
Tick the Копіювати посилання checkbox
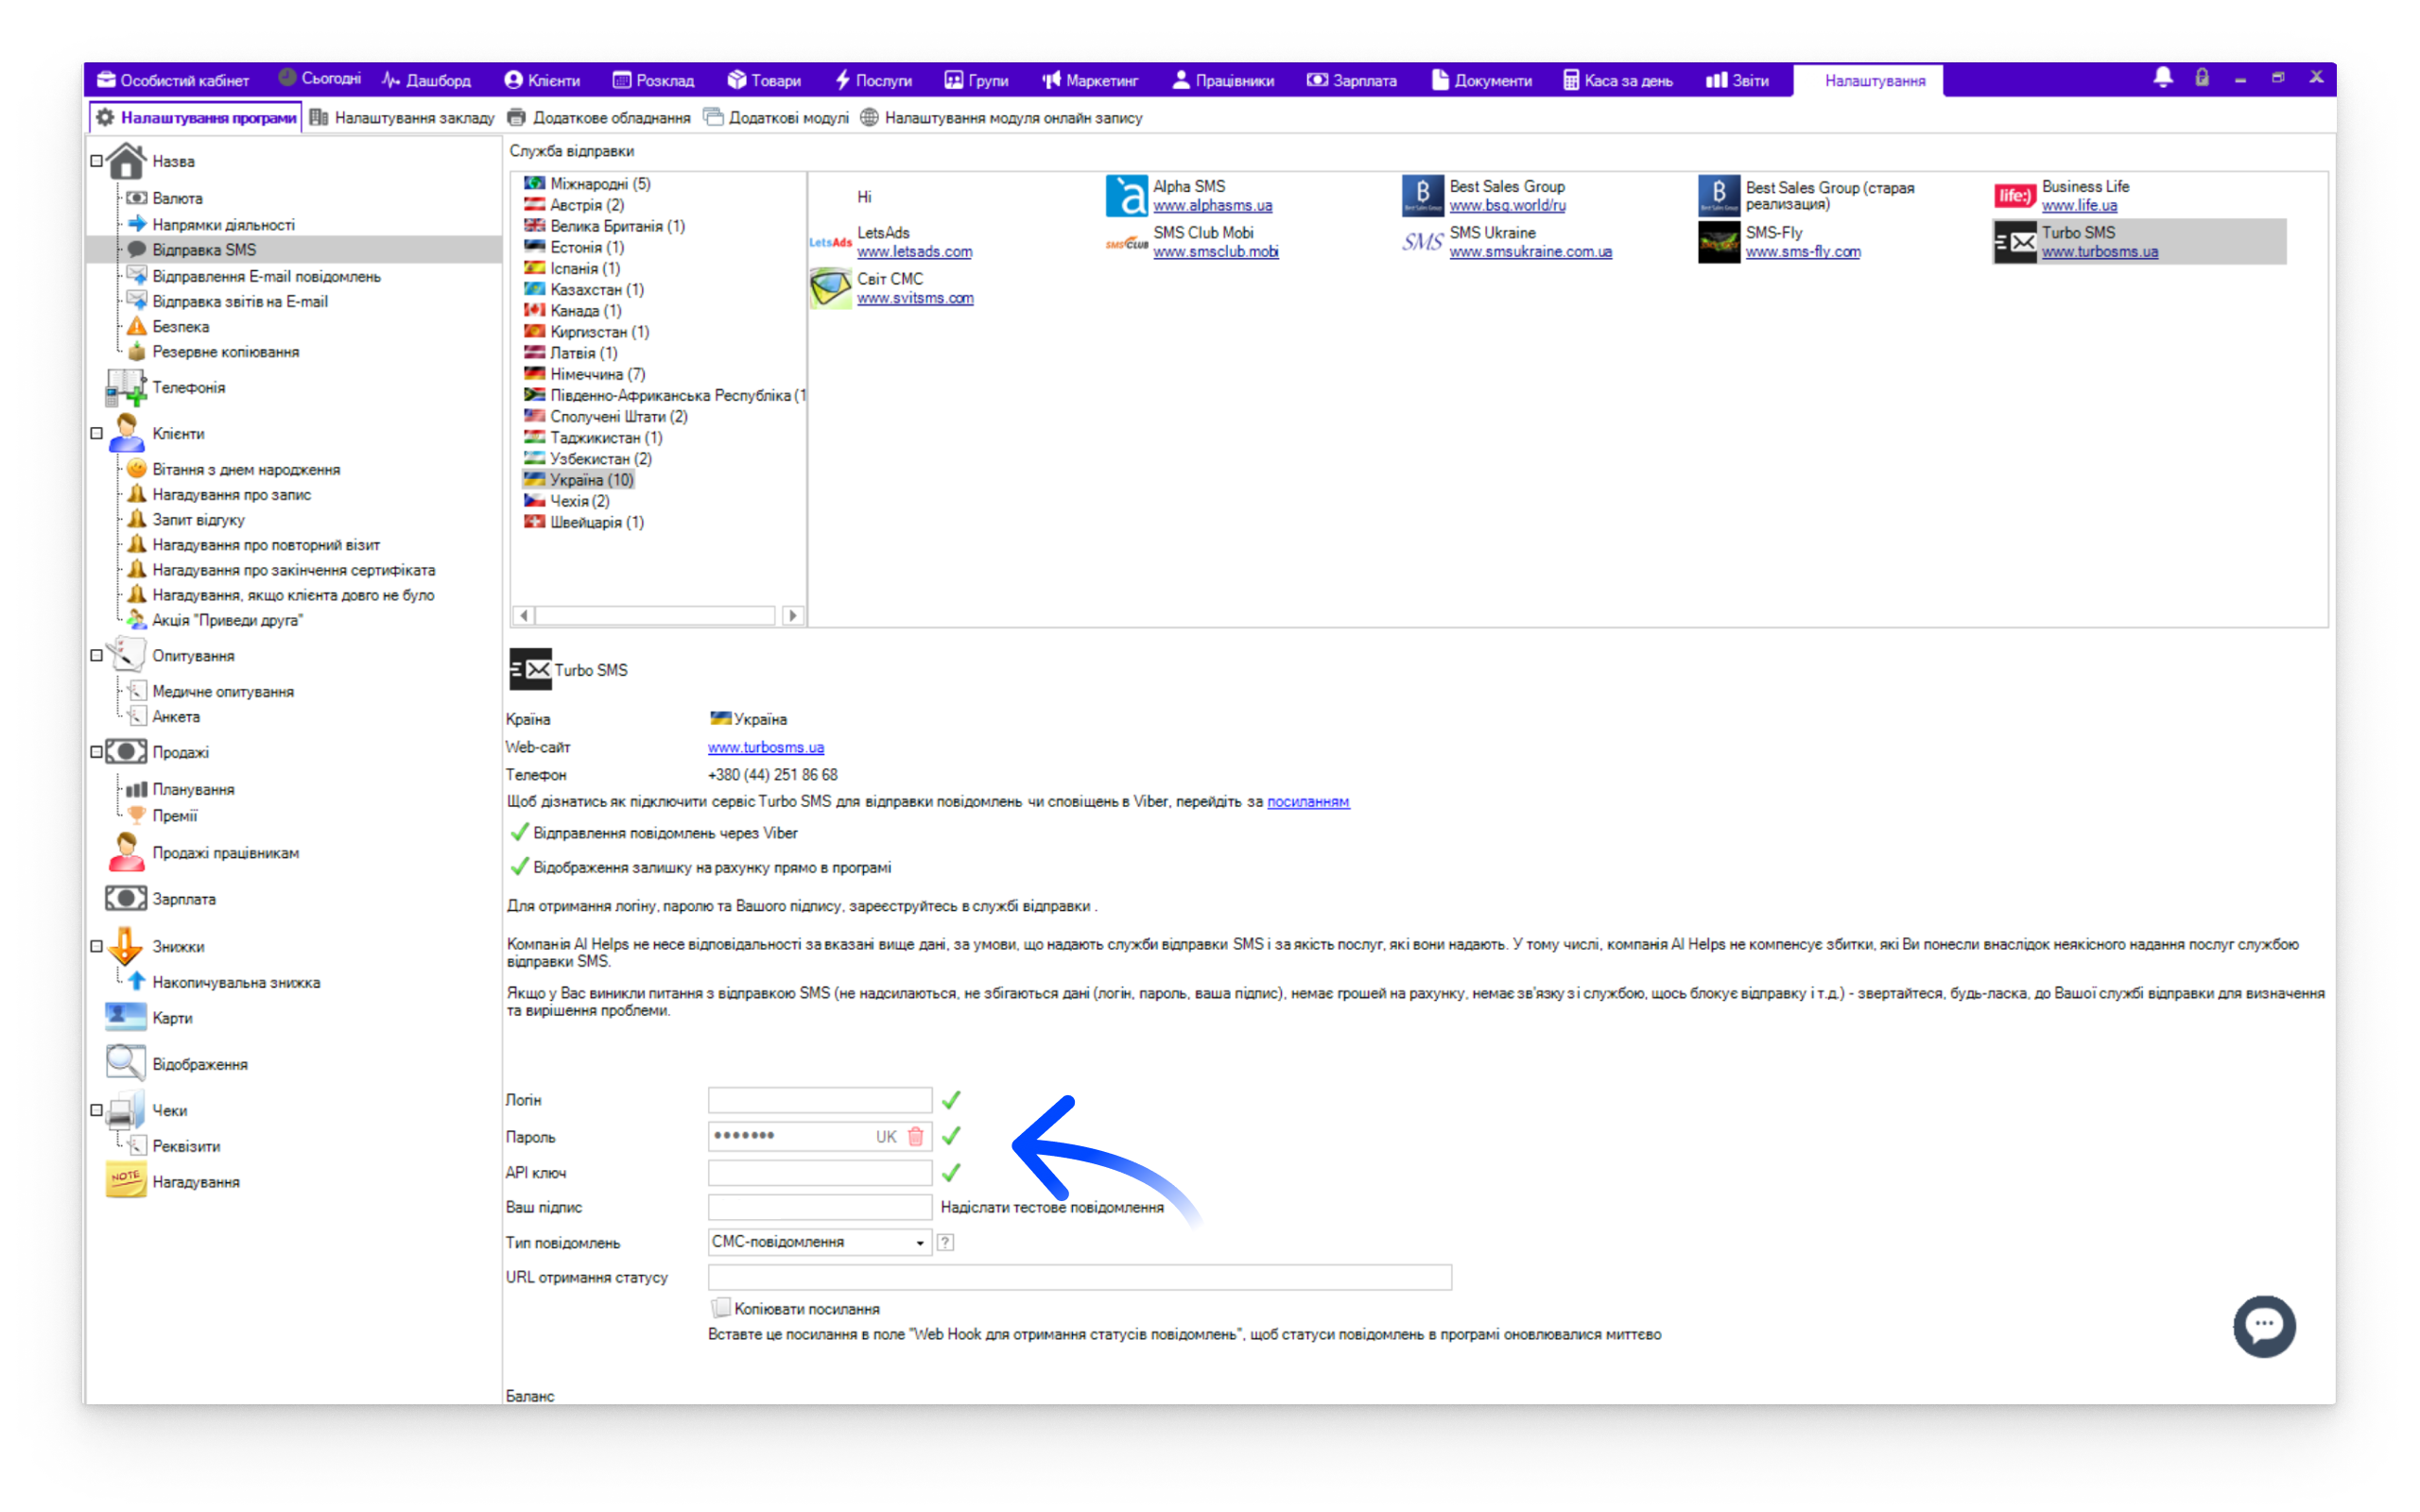click(x=720, y=1308)
